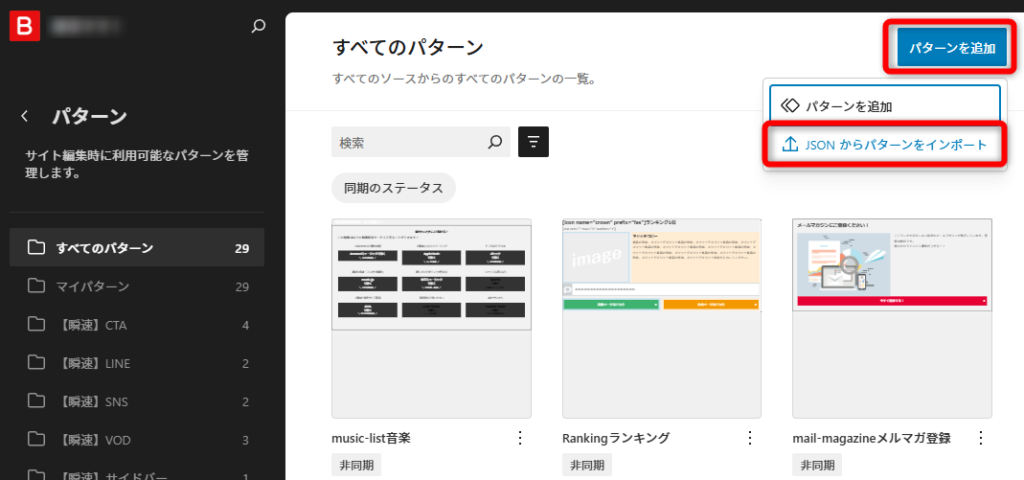1024x480 pixels.
Task: Open the music-list音楽 pattern thumbnail
Action: [431, 318]
